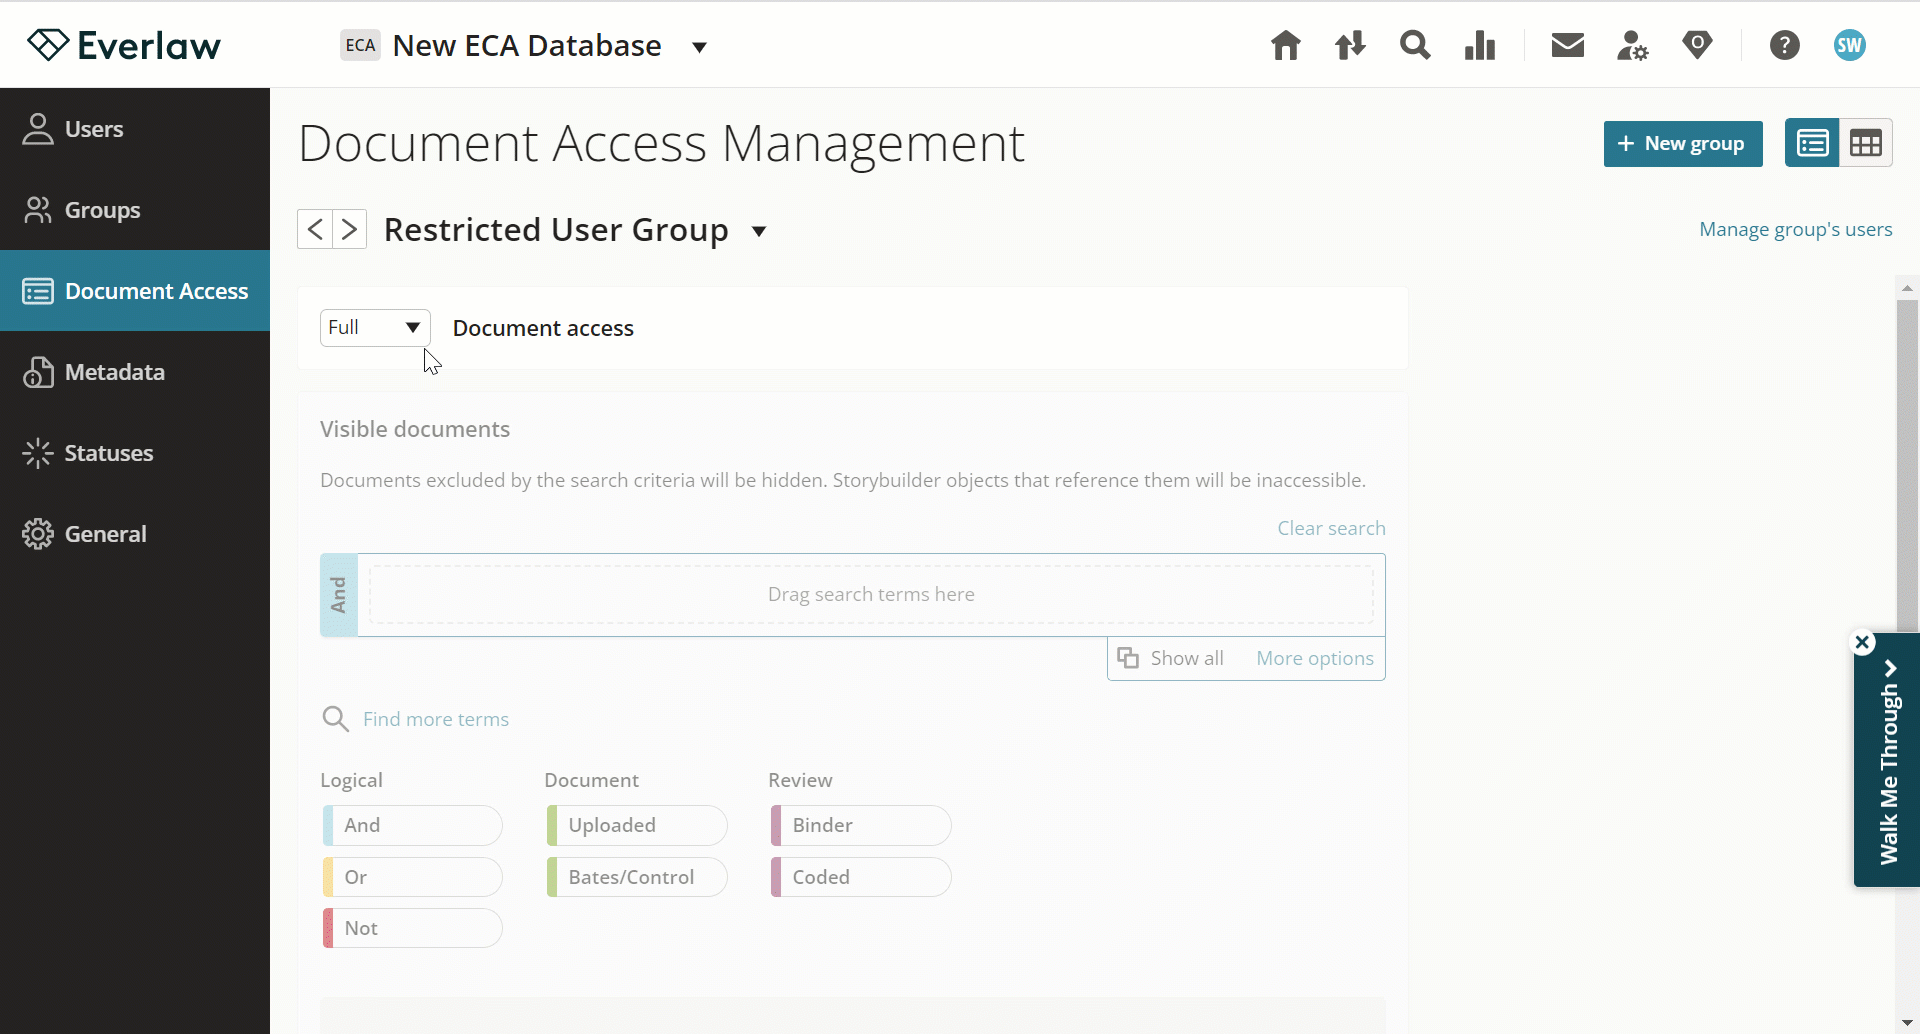
Task: Open the Help question mark icon
Action: click(x=1785, y=45)
